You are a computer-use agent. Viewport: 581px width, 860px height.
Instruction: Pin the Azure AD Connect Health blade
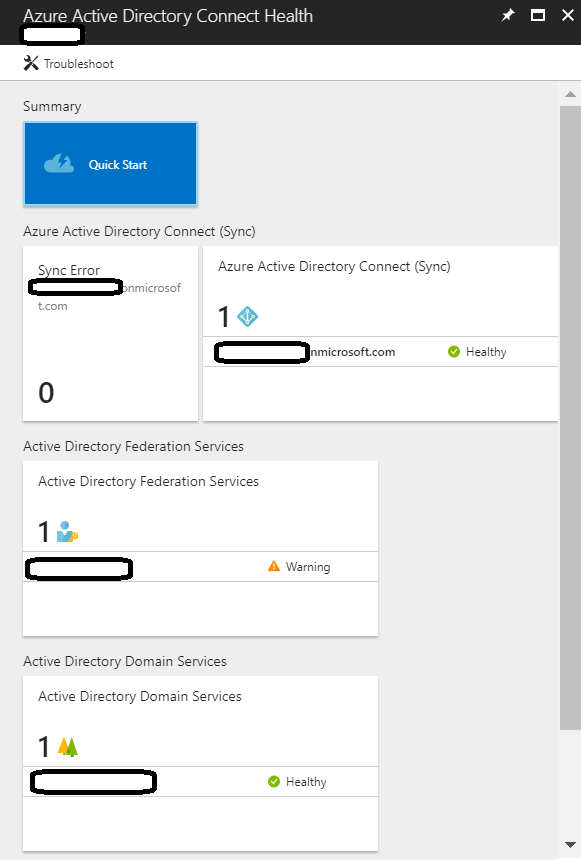507,16
